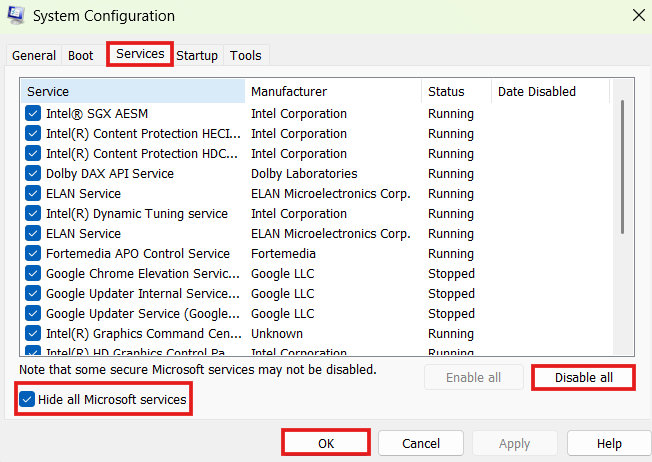Sort by the Service column header
This screenshot has height=462, width=652.
(133, 91)
